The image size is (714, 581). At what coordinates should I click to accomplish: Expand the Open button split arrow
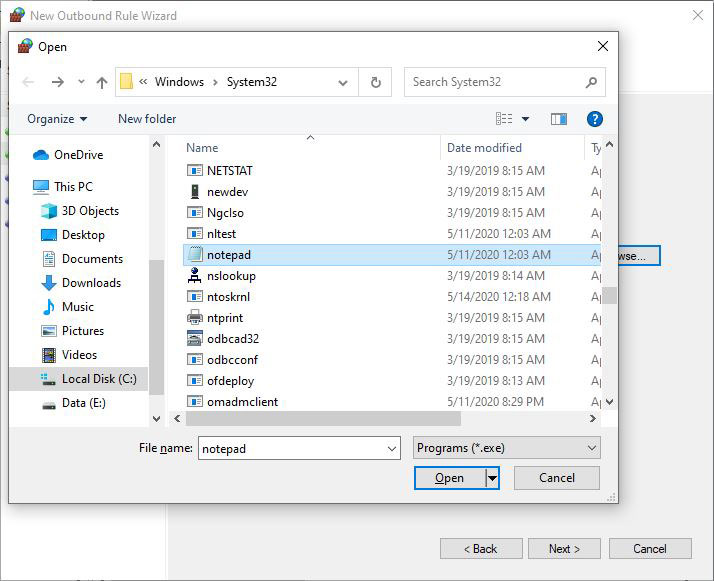[492, 479]
